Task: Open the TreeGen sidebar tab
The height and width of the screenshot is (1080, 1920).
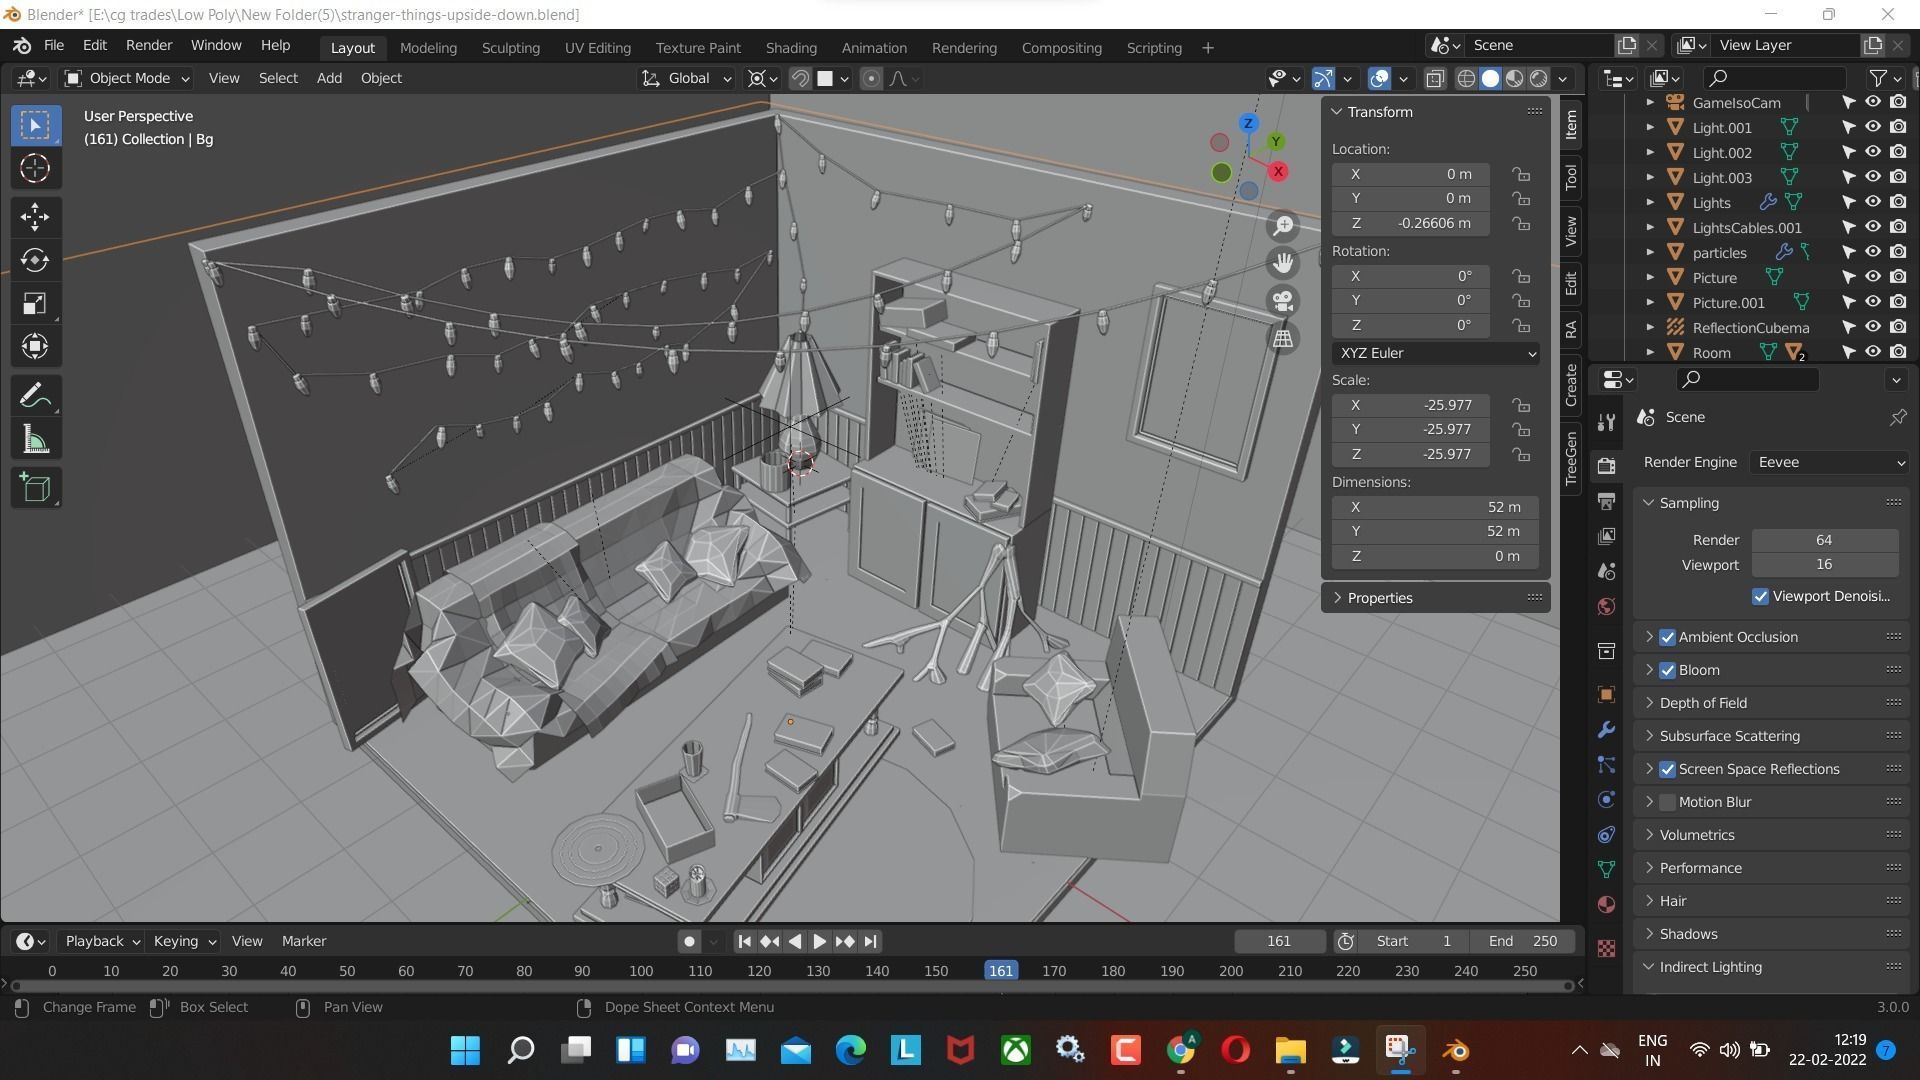Action: [x=1570, y=458]
